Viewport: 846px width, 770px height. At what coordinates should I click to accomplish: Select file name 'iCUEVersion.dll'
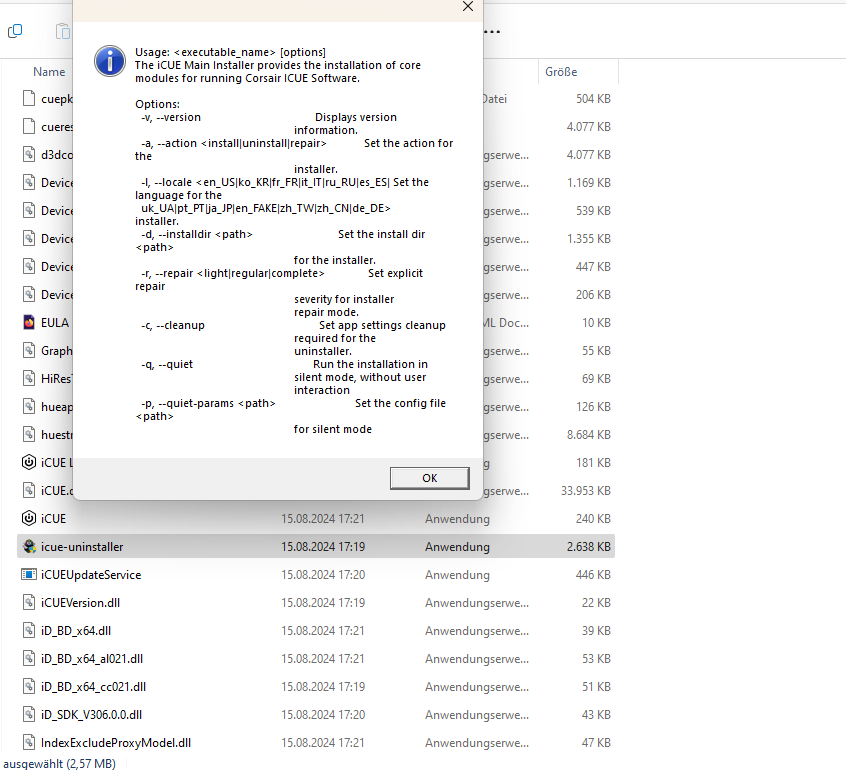[80, 603]
